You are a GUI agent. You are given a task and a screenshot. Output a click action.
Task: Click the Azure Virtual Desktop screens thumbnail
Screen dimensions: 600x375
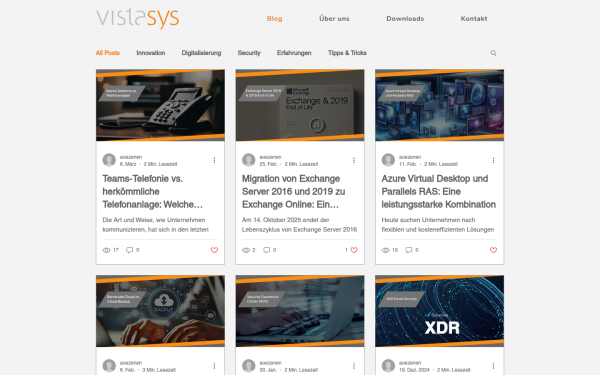tap(440, 105)
